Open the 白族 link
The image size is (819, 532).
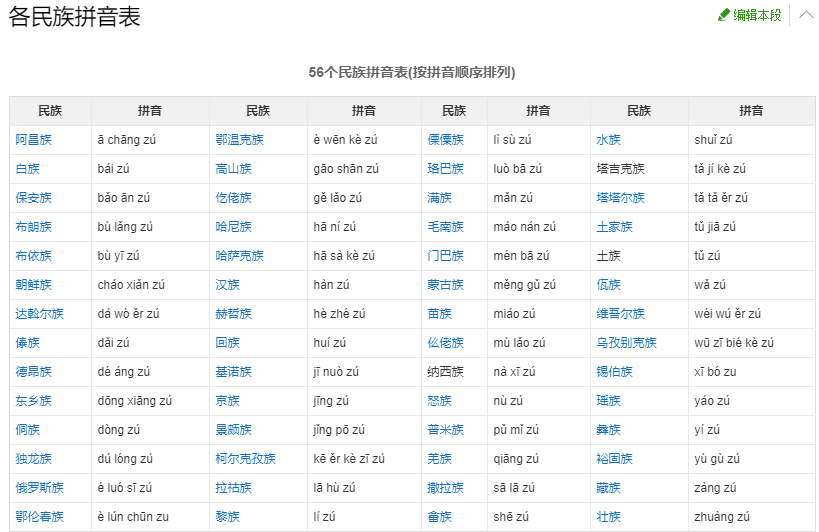point(28,169)
